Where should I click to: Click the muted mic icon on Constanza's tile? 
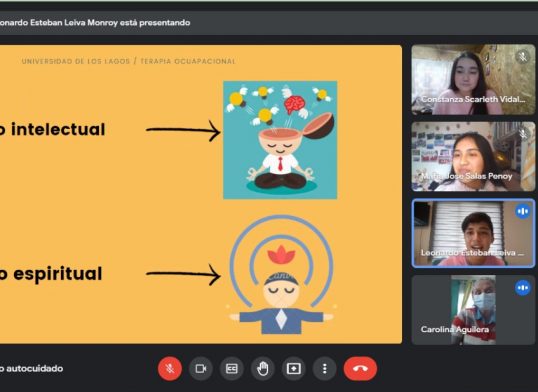(x=523, y=57)
